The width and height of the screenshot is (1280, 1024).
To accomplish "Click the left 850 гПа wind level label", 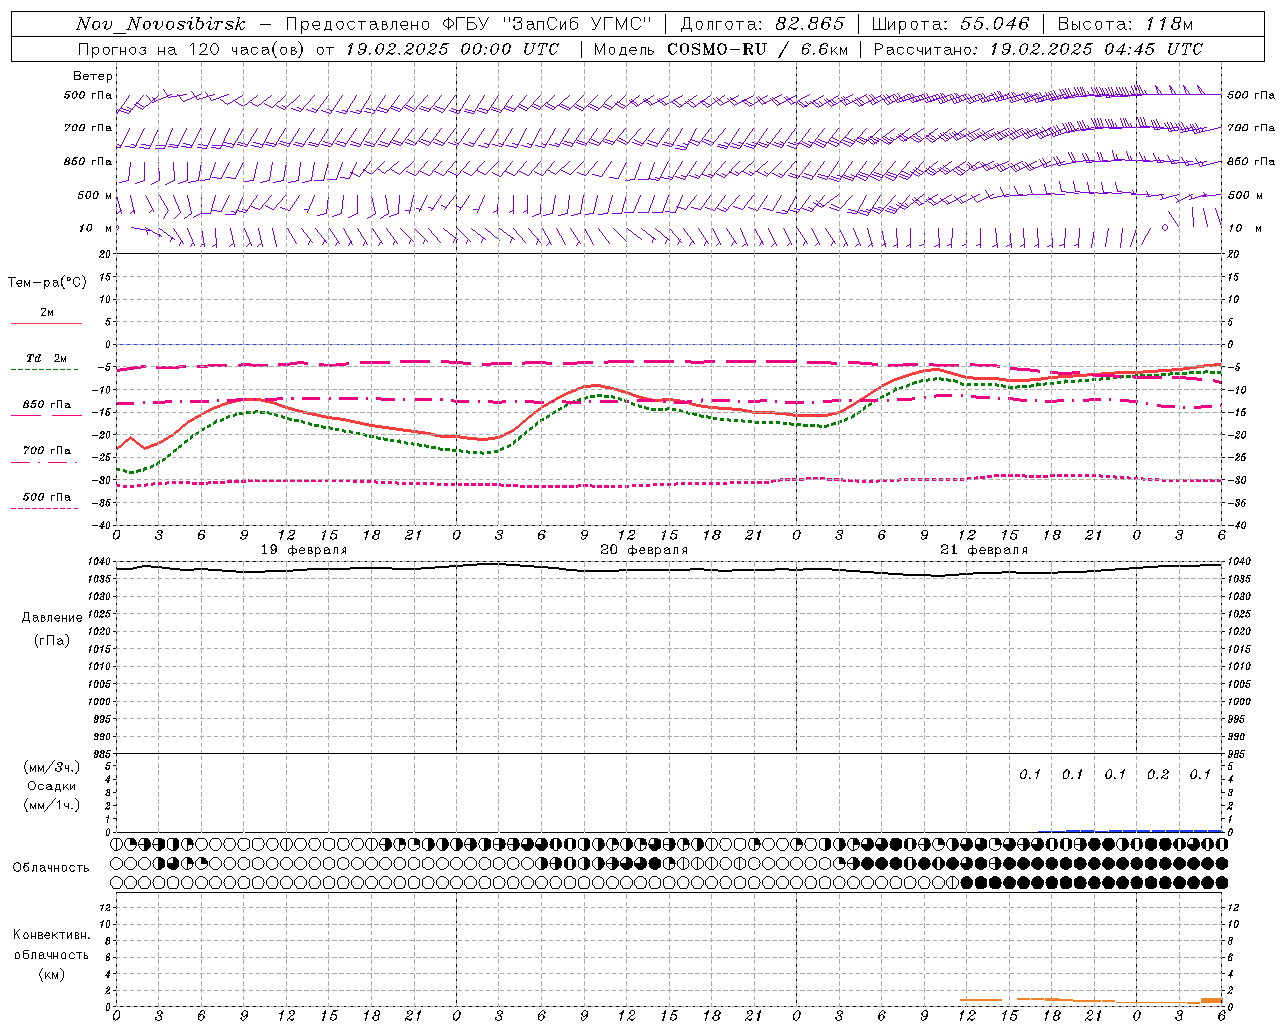I will [88, 161].
